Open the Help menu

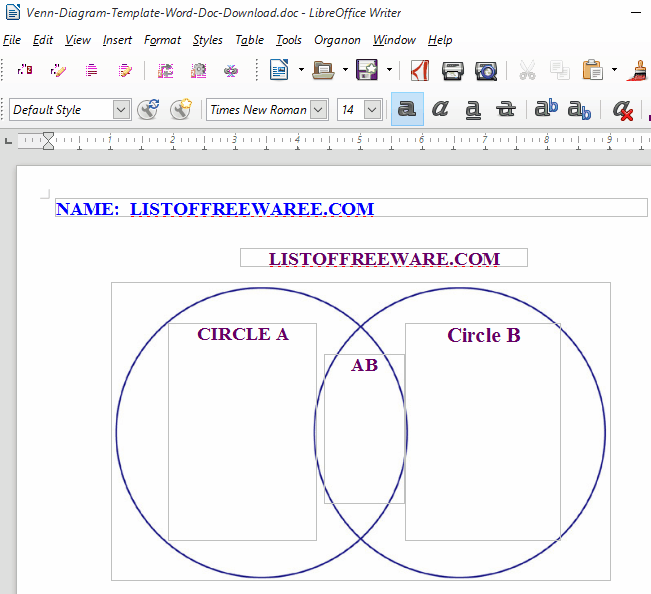click(440, 40)
